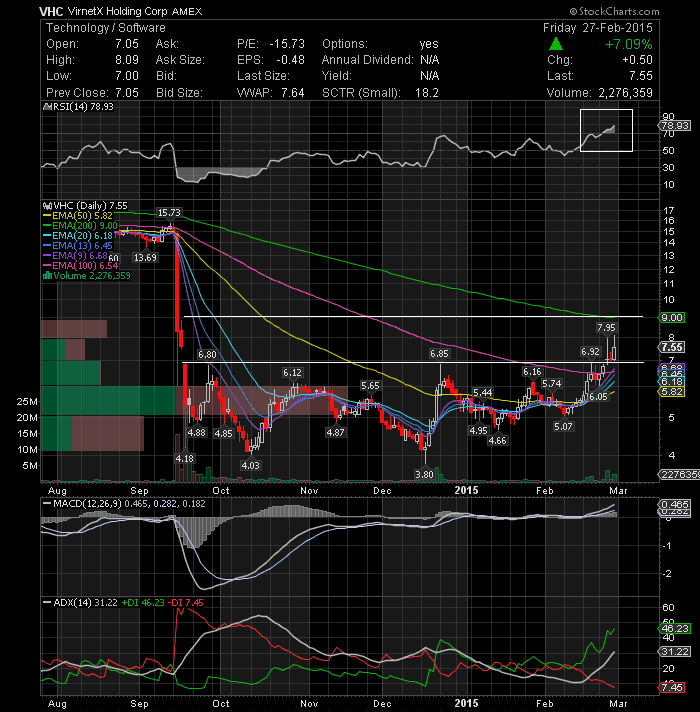Click the candlestick icon before VHC (Daily)
This screenshot has width=700, height=712.
point(47,206)
